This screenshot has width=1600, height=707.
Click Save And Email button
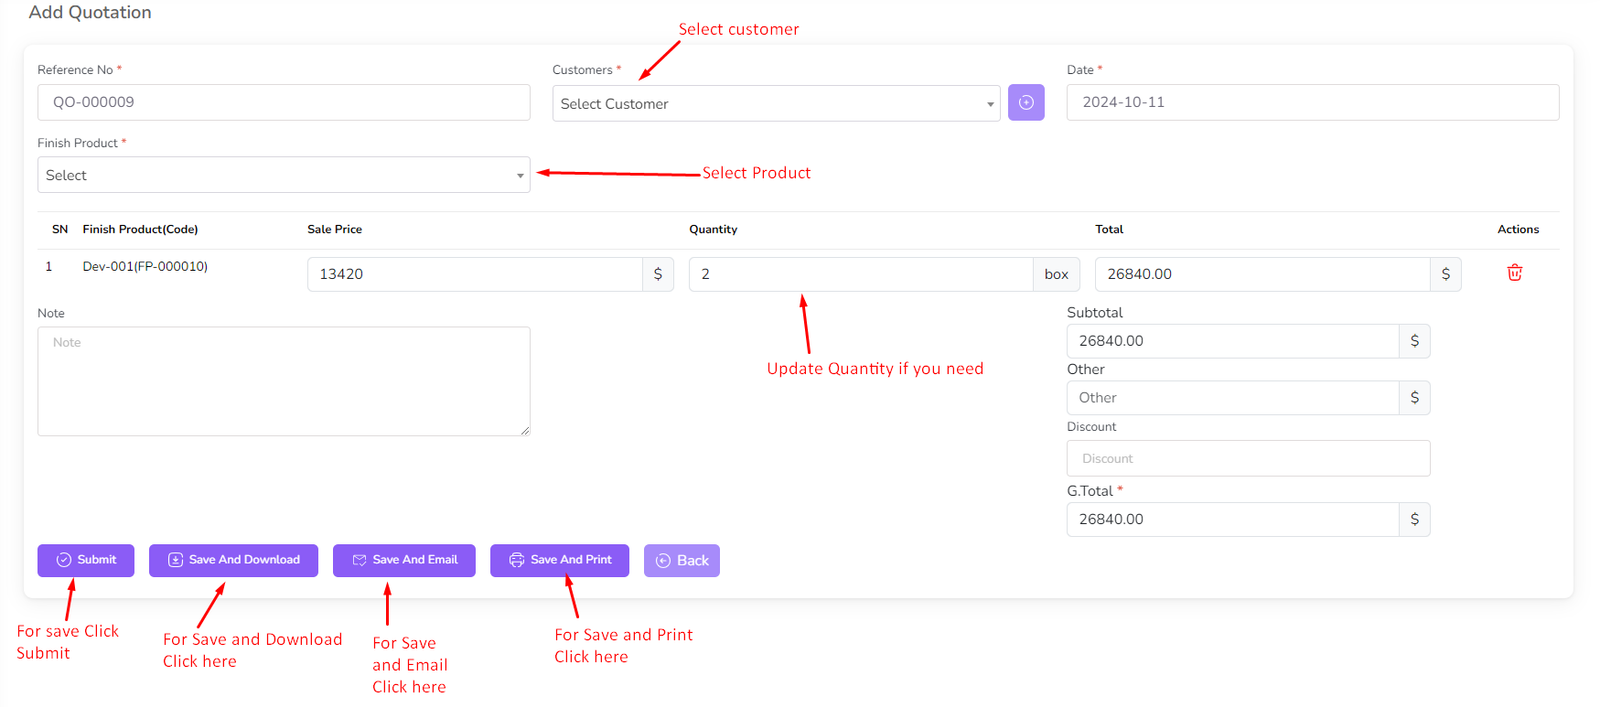pyautogui.click(x=404, y=560)
